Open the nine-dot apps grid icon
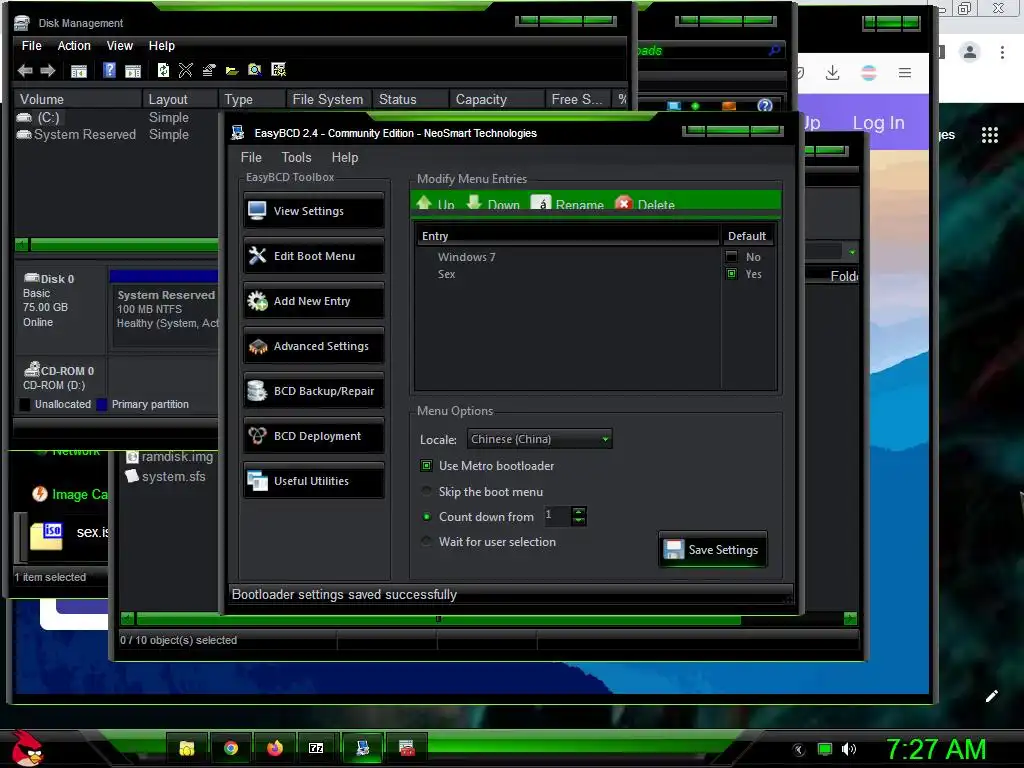Image resolution: width=1024 pixels, height=768 pixels. click(x=989, y=135)
